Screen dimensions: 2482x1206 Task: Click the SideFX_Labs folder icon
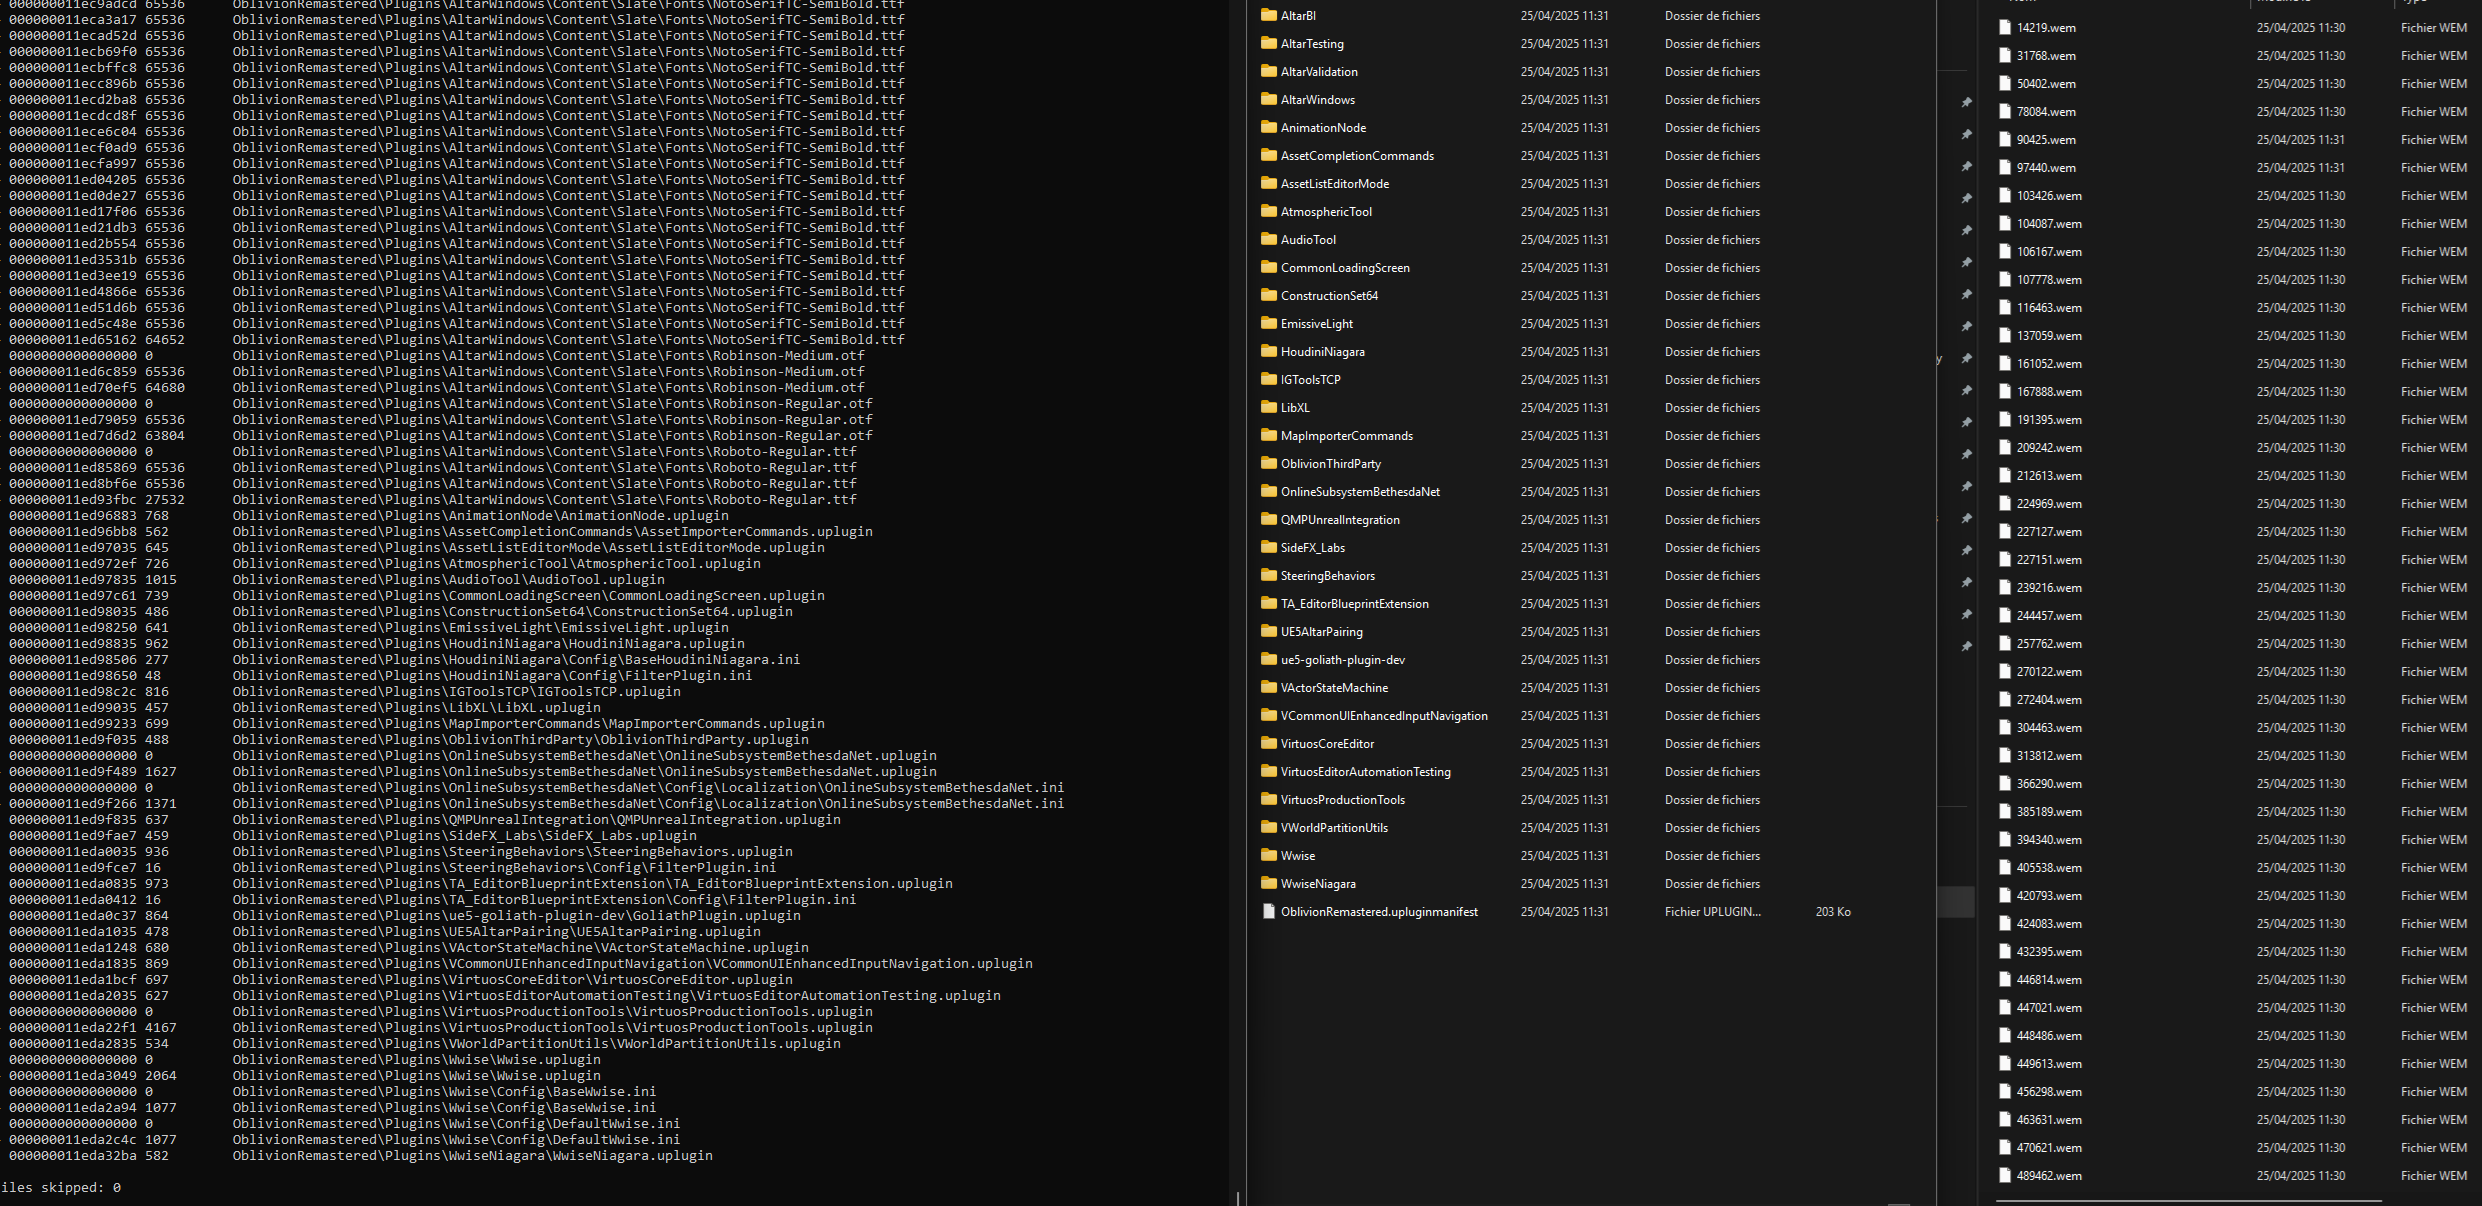click(1269, 547)
